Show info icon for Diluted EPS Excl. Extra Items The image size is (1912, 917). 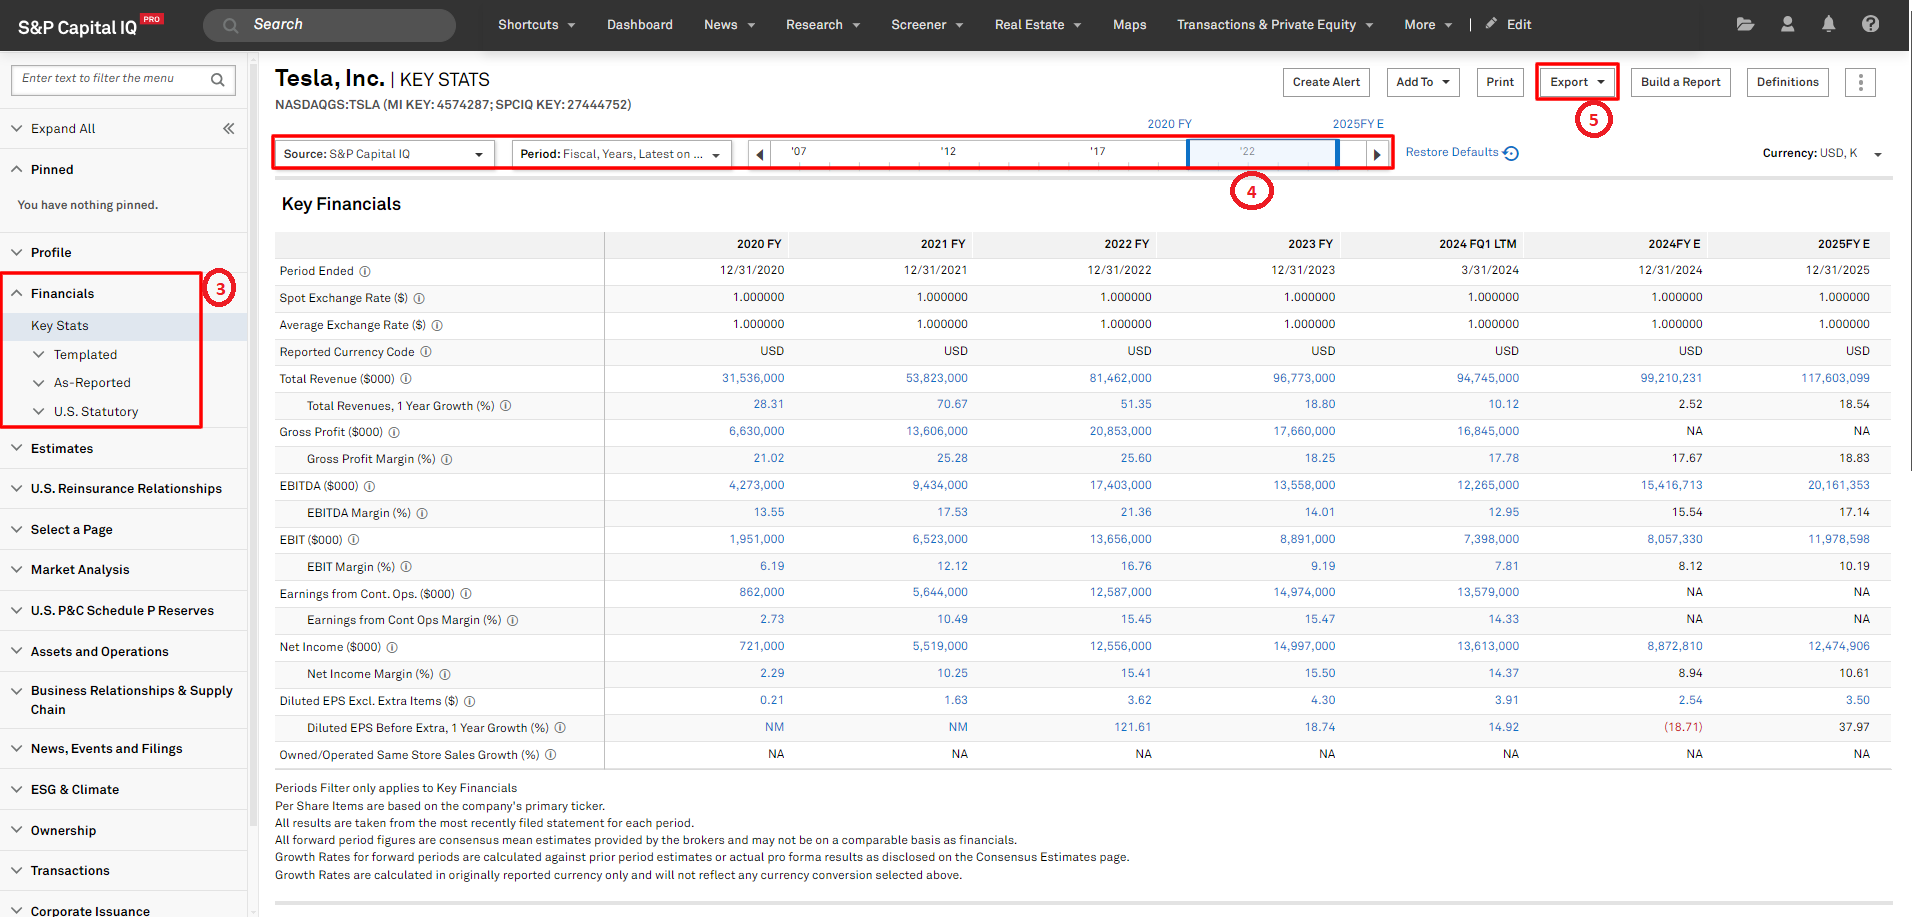coord(469,701)
